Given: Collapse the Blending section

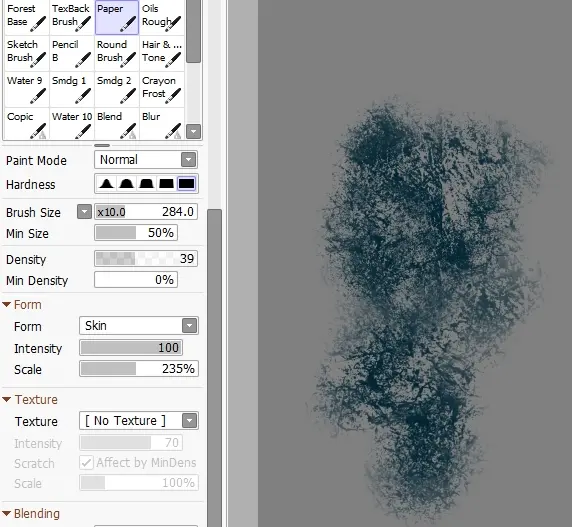Looking at the screenshot, I should (7, 514).
